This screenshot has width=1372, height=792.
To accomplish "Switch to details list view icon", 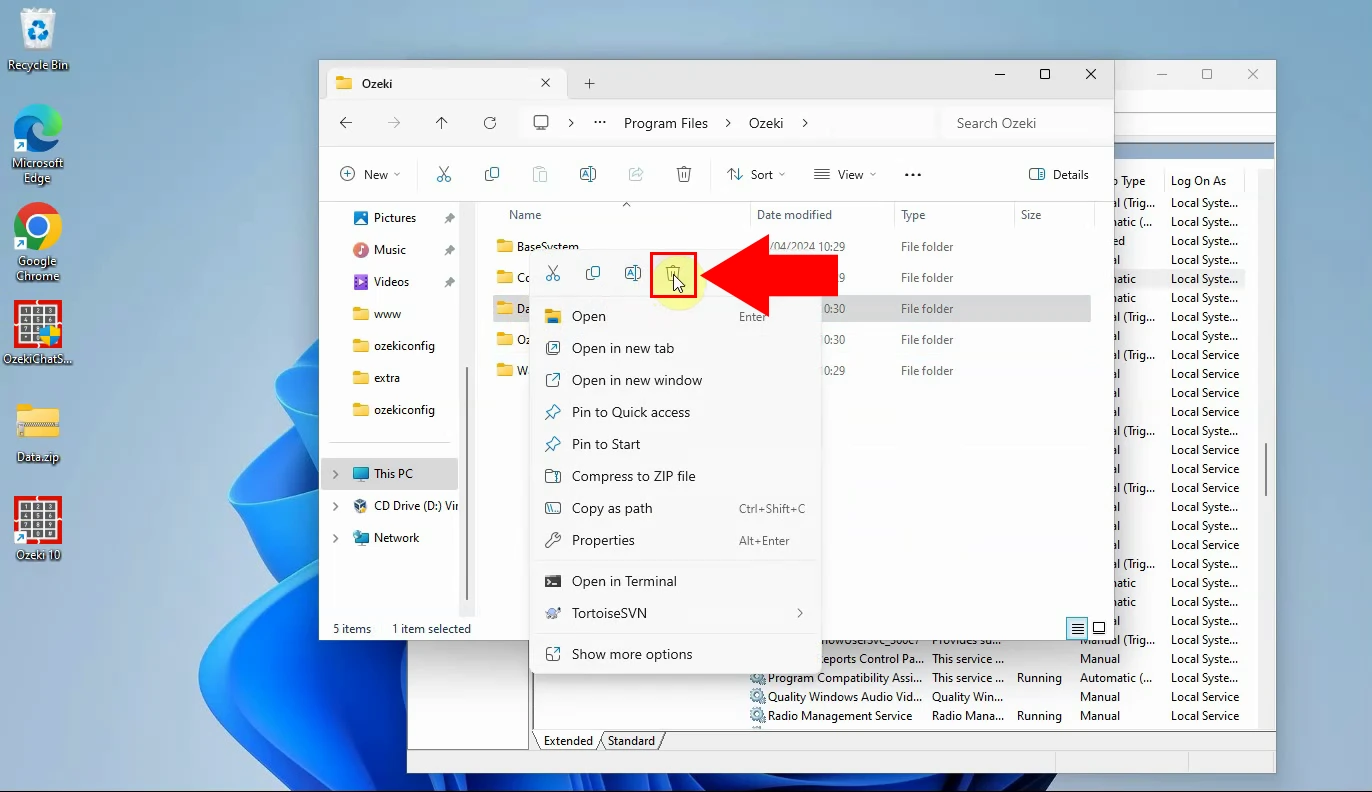I will tap(1077, 628).
